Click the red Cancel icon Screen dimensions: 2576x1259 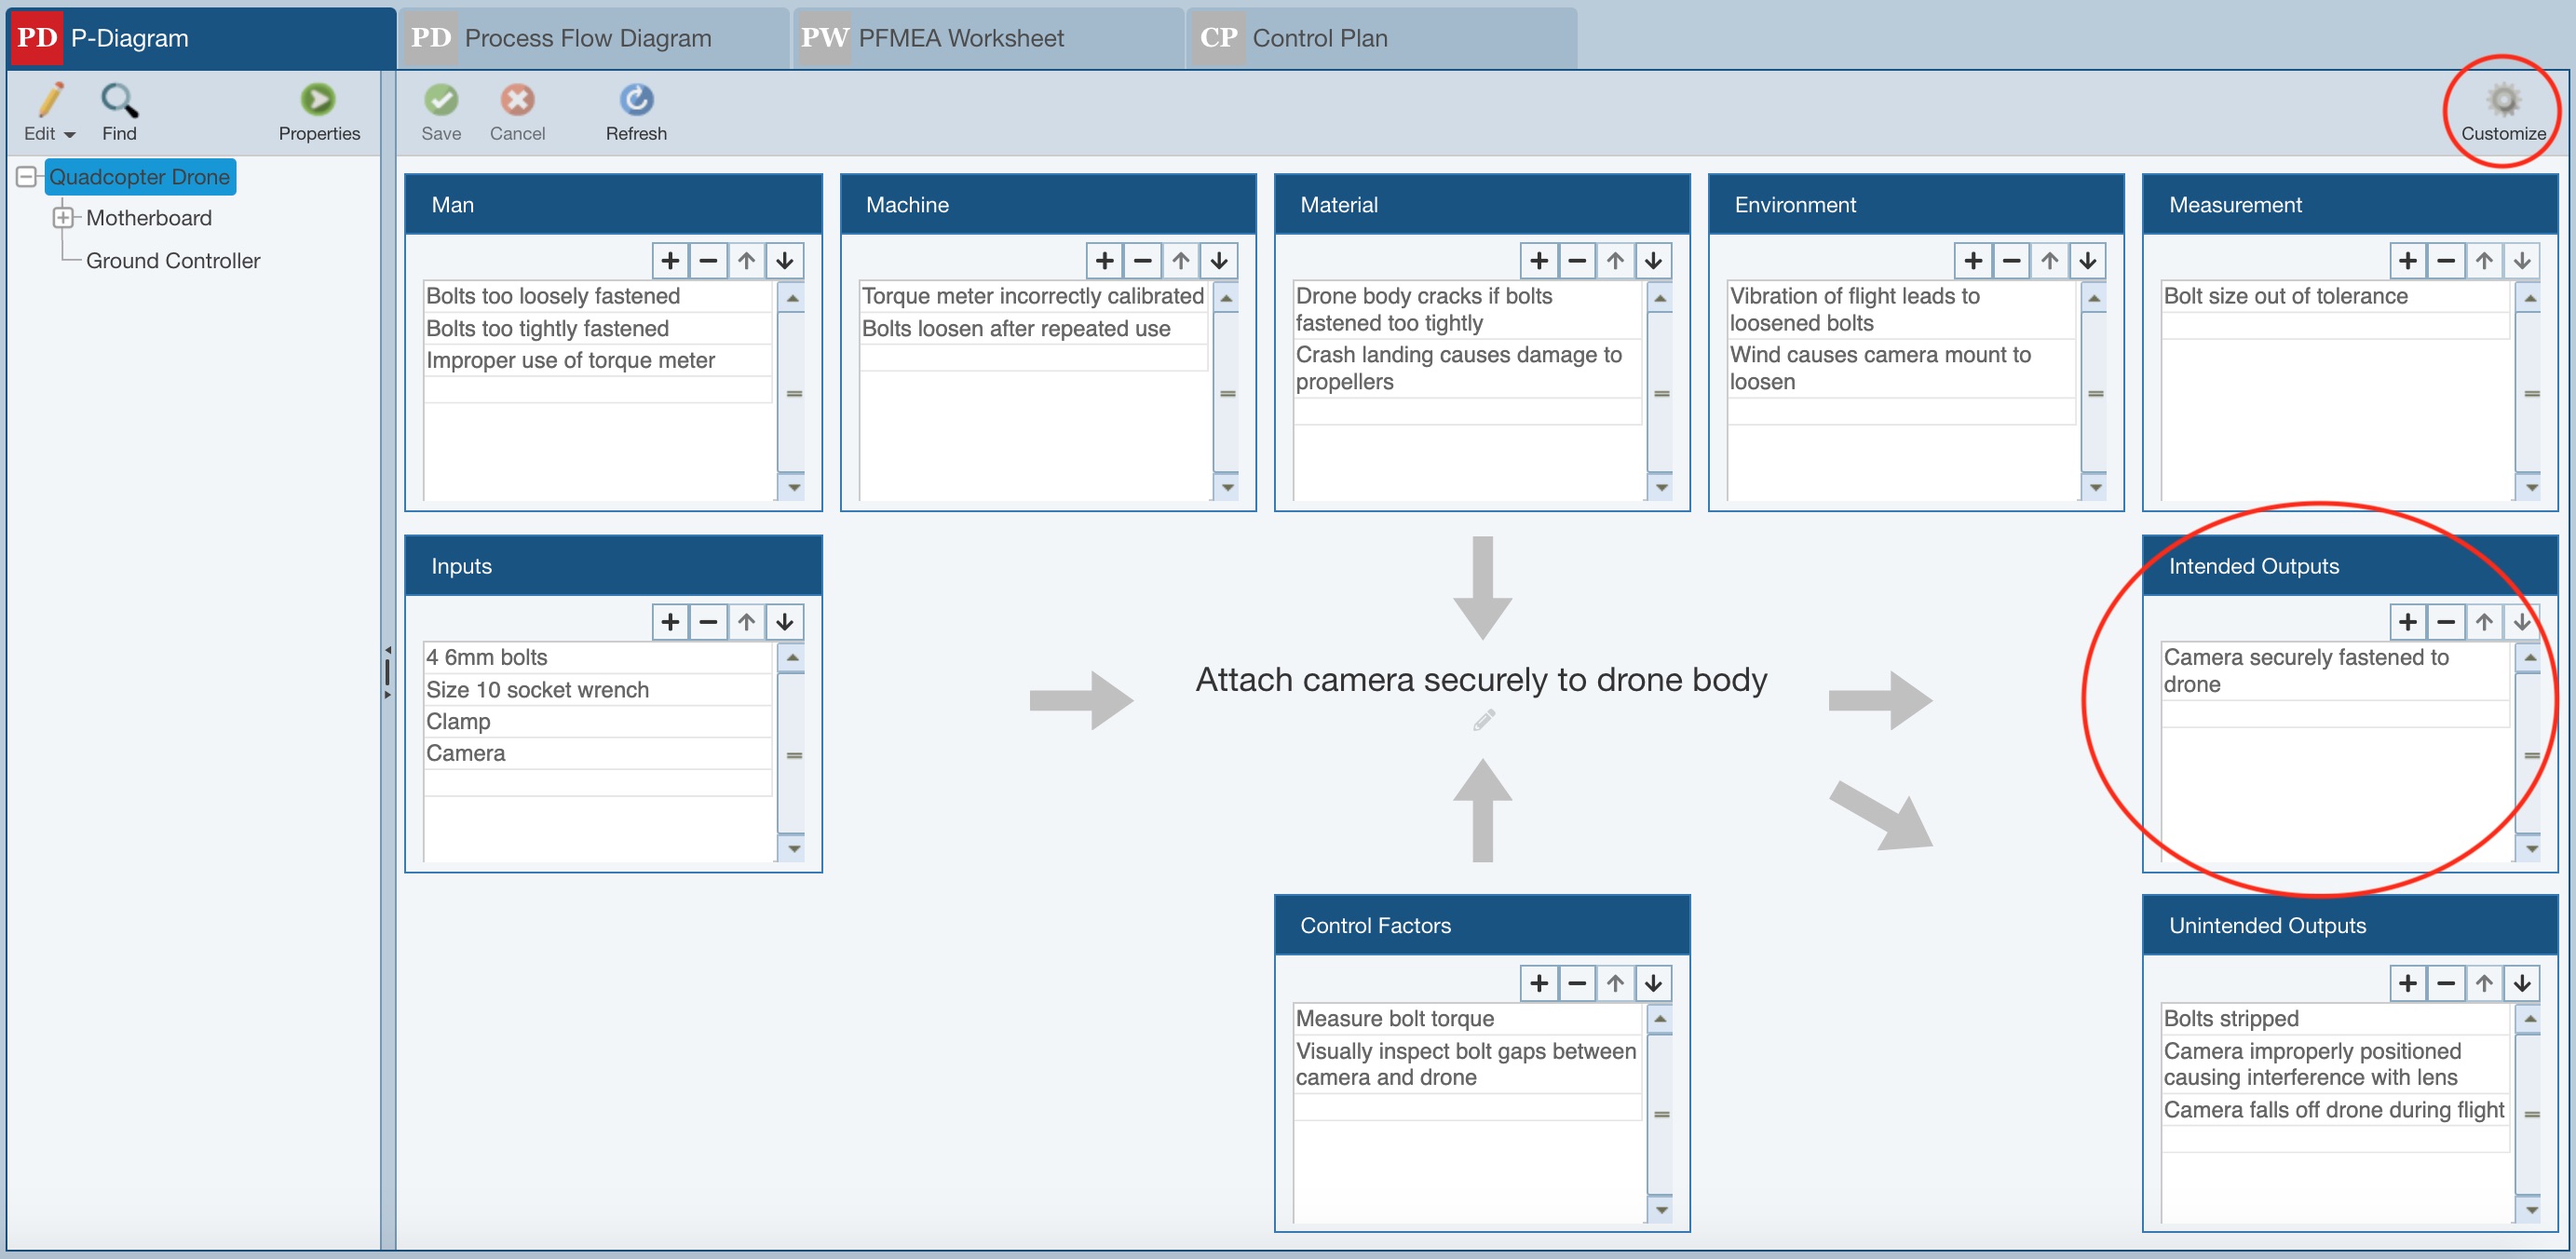[517, 100]
